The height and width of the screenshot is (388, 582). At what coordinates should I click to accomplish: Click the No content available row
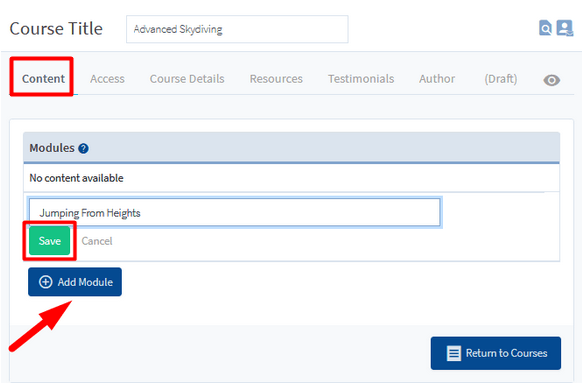pos(291,178)
